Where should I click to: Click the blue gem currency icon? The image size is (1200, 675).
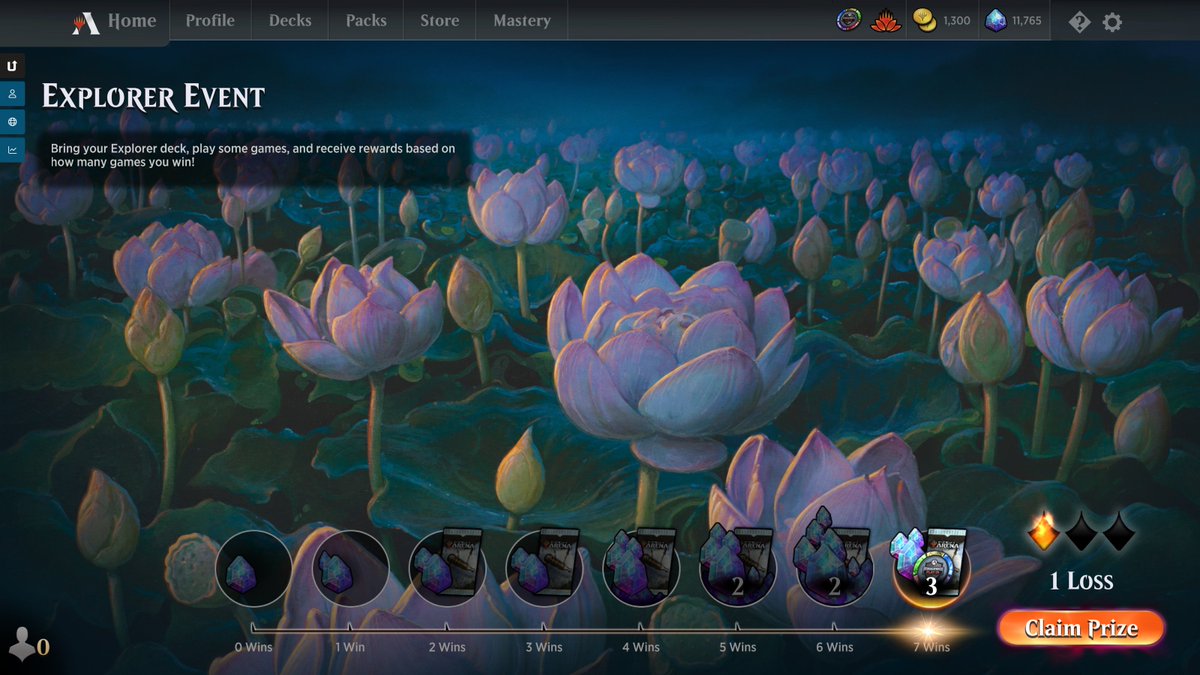[995, 20]
